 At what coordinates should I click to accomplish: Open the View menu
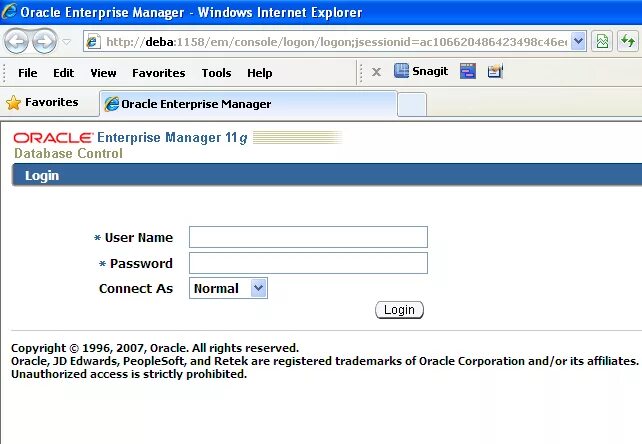coord(103,73)
